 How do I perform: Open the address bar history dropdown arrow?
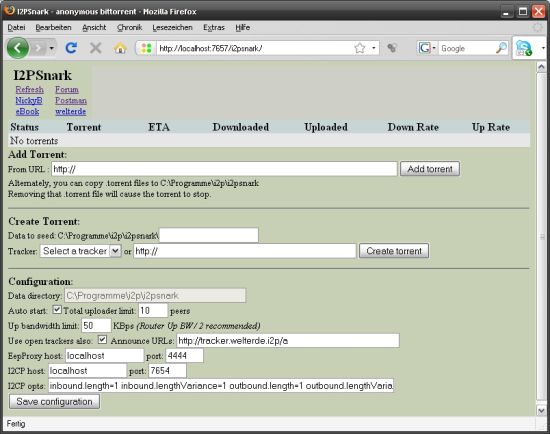point(374,48)
